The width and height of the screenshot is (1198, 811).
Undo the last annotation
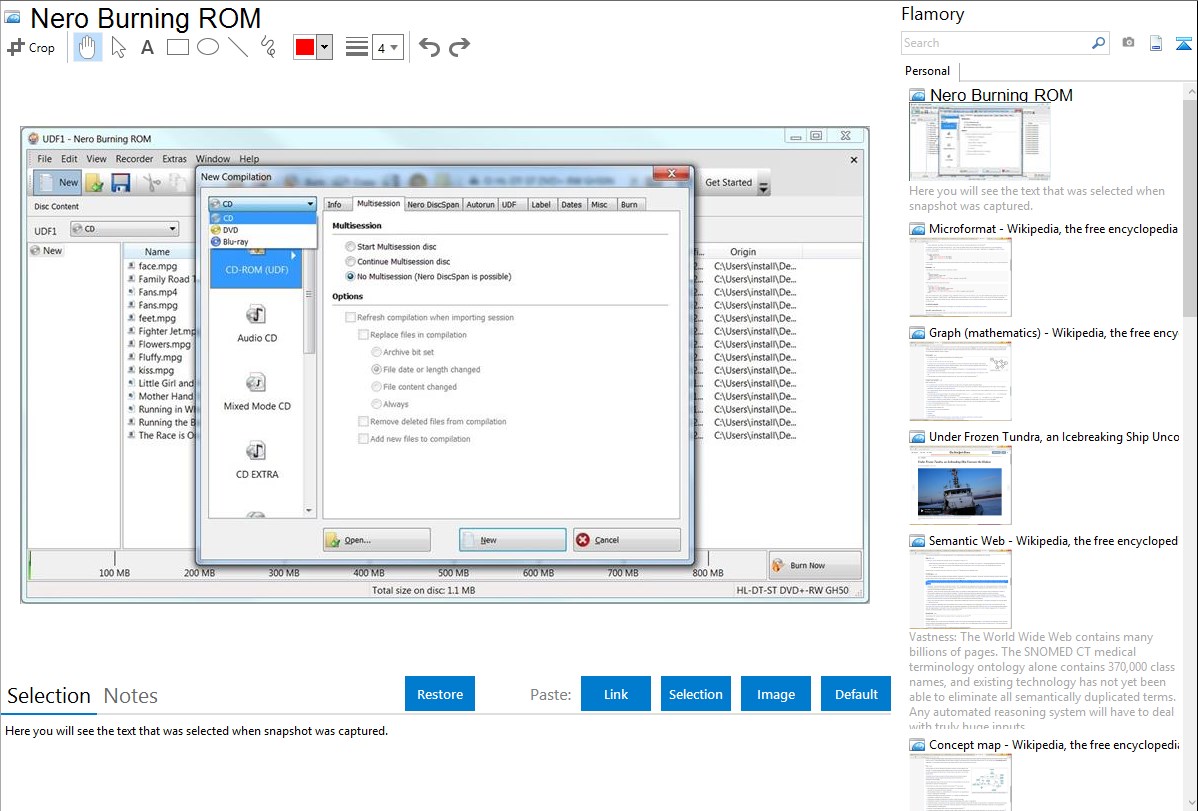point(429,47)
